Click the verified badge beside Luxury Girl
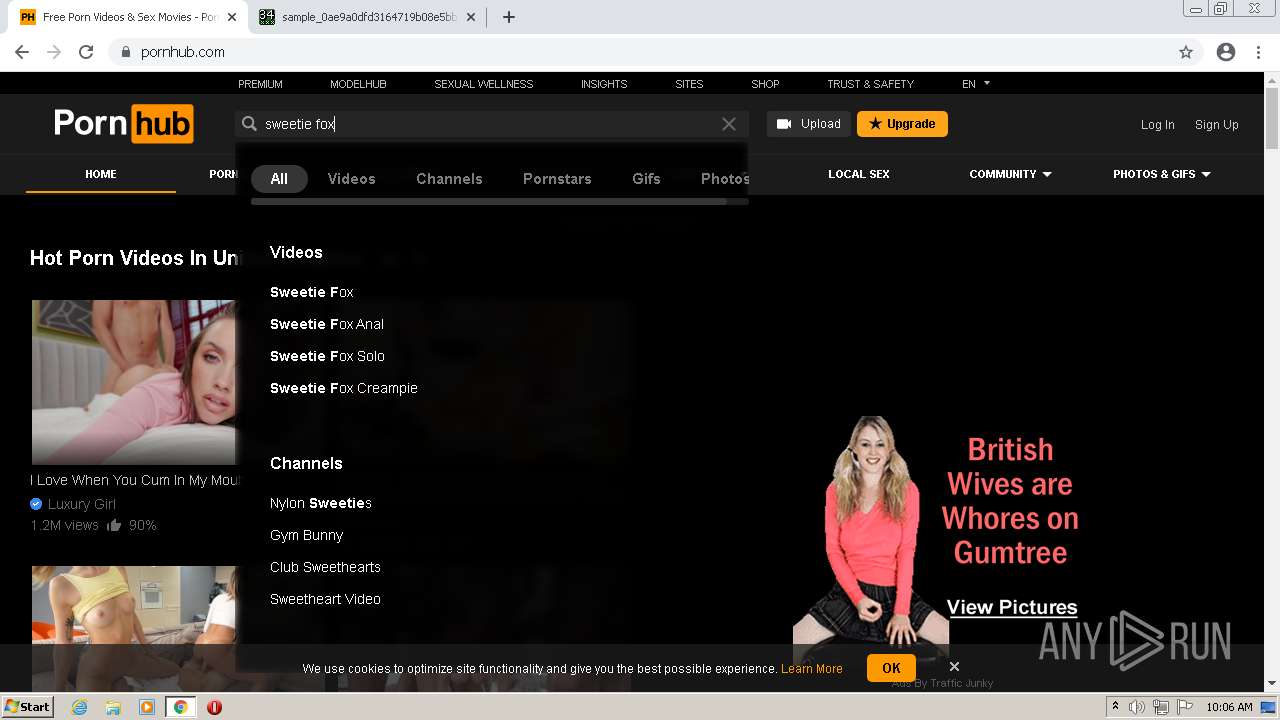This screenshot has width=1280, height=720. (36, 504)
